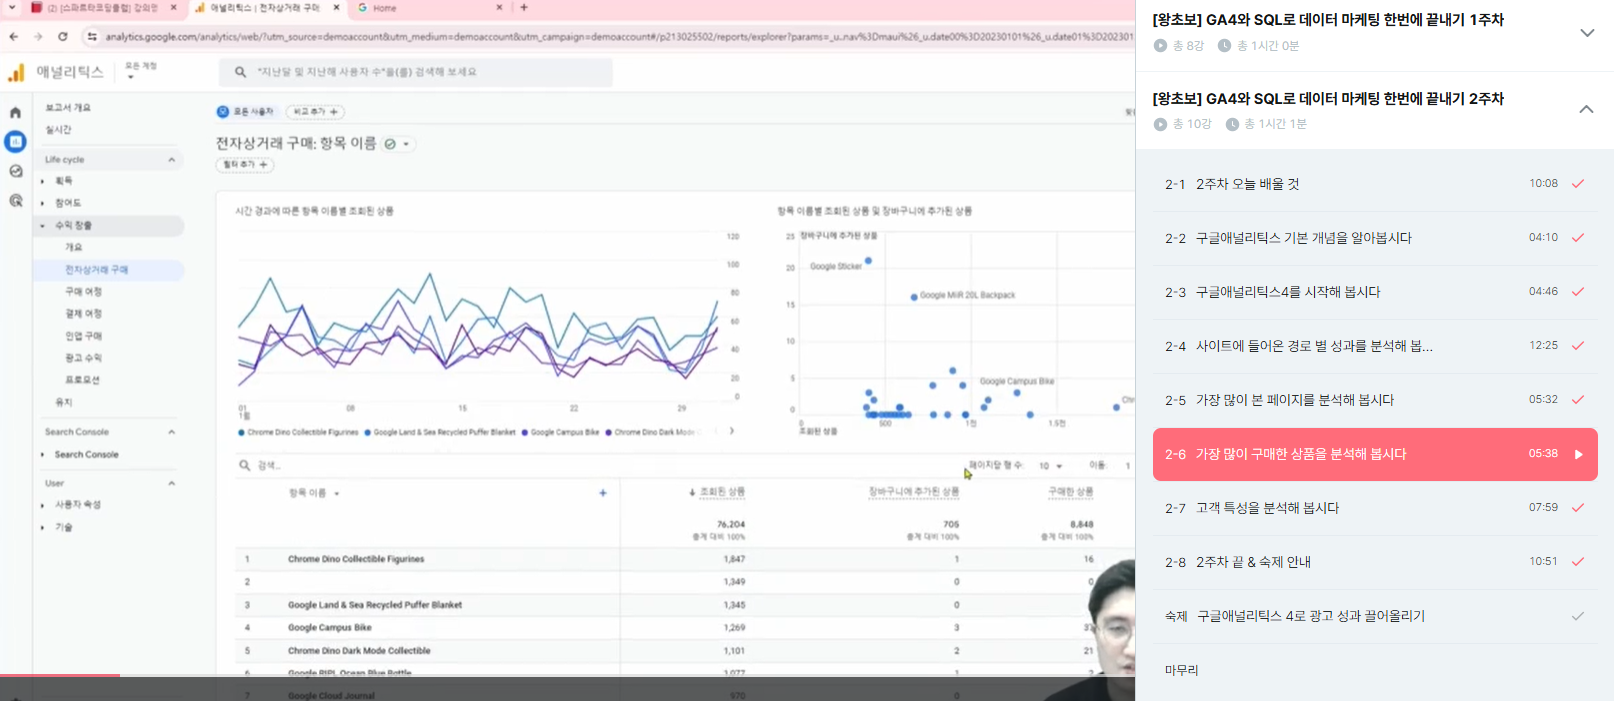The width and height of the screenshot is (1614, 701).
Task: Click the green check icon beside report title
Action: [390, 144]
